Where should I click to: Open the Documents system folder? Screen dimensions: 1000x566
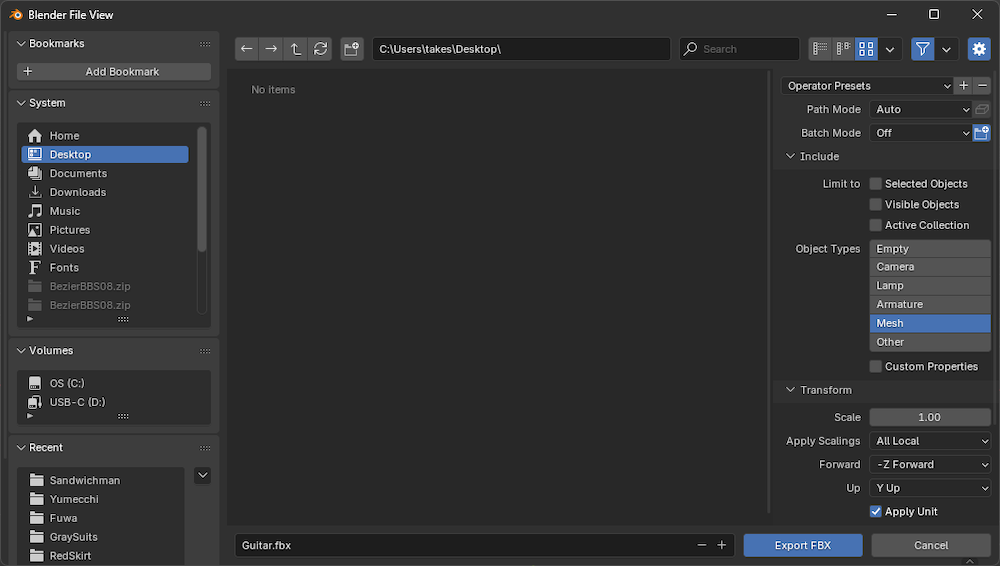pos(78,174)
